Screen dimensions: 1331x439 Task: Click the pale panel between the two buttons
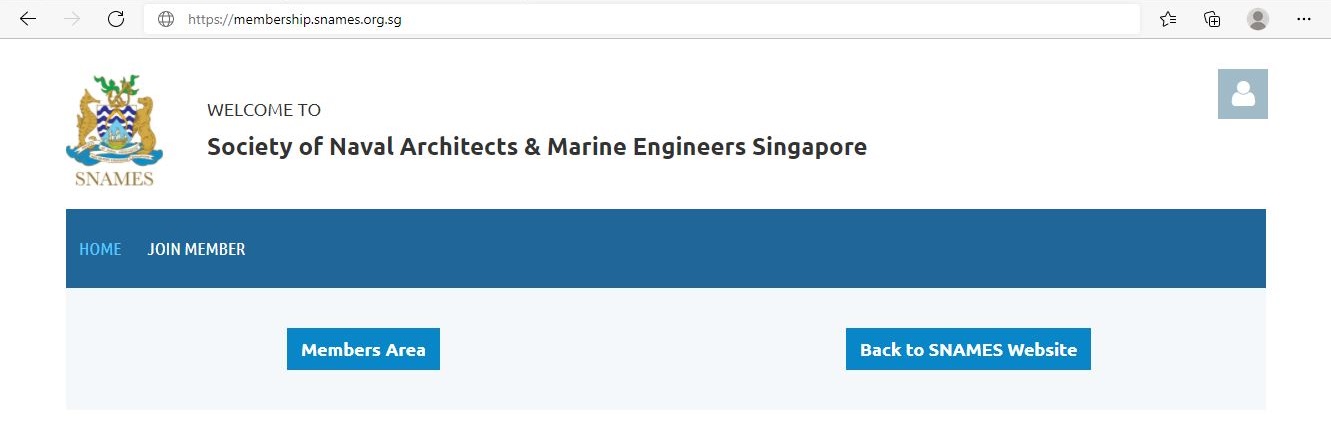click(643, 349)
